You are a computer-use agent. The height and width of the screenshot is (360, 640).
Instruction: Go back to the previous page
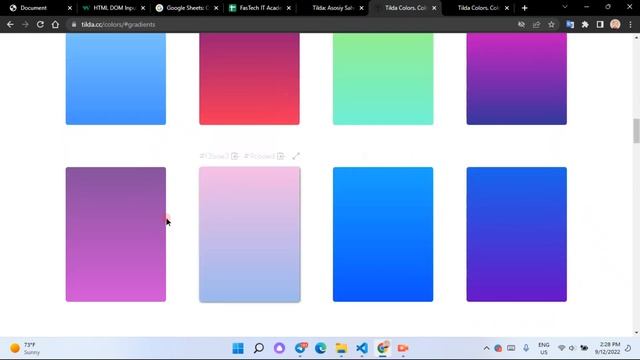[x=10, y=24]
